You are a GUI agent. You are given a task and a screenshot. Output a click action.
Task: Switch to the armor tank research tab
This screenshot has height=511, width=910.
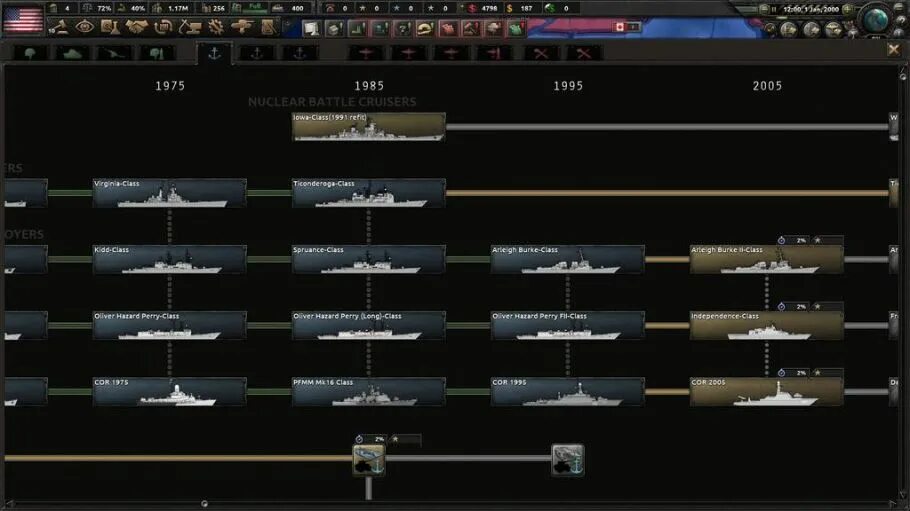(x=73, y=53)
